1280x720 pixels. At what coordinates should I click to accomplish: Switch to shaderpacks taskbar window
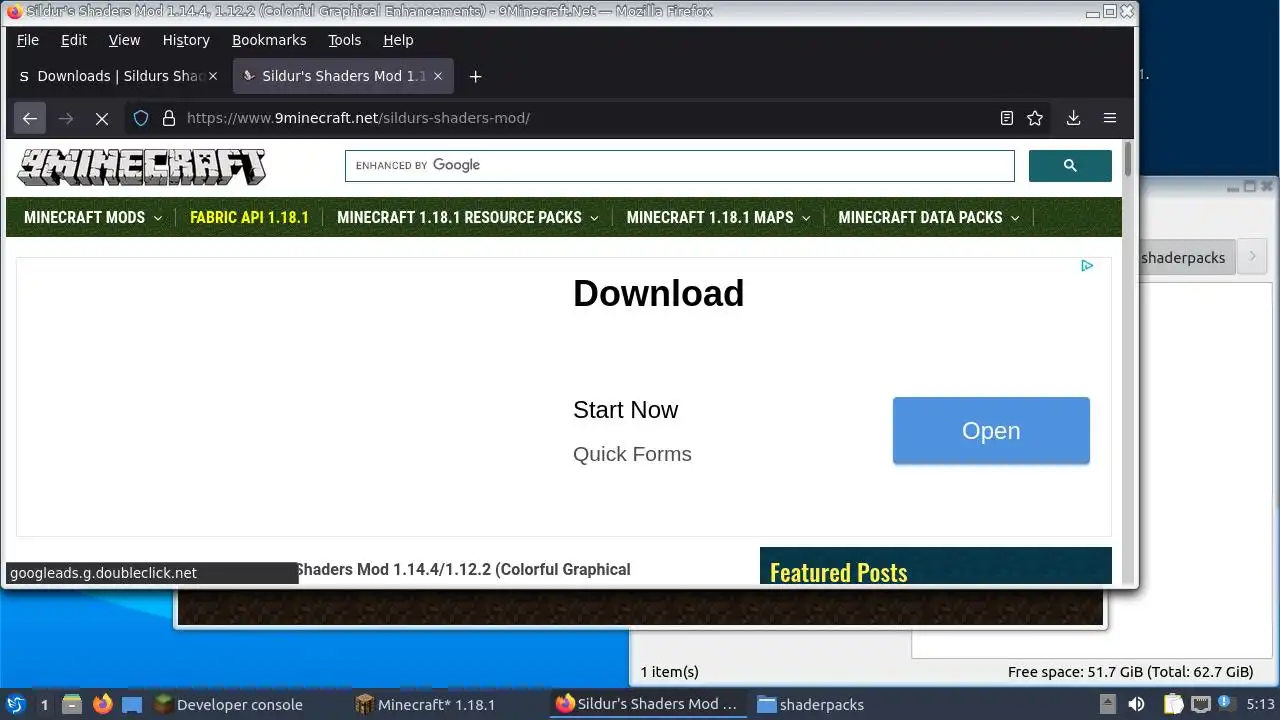tap(811, 704)
